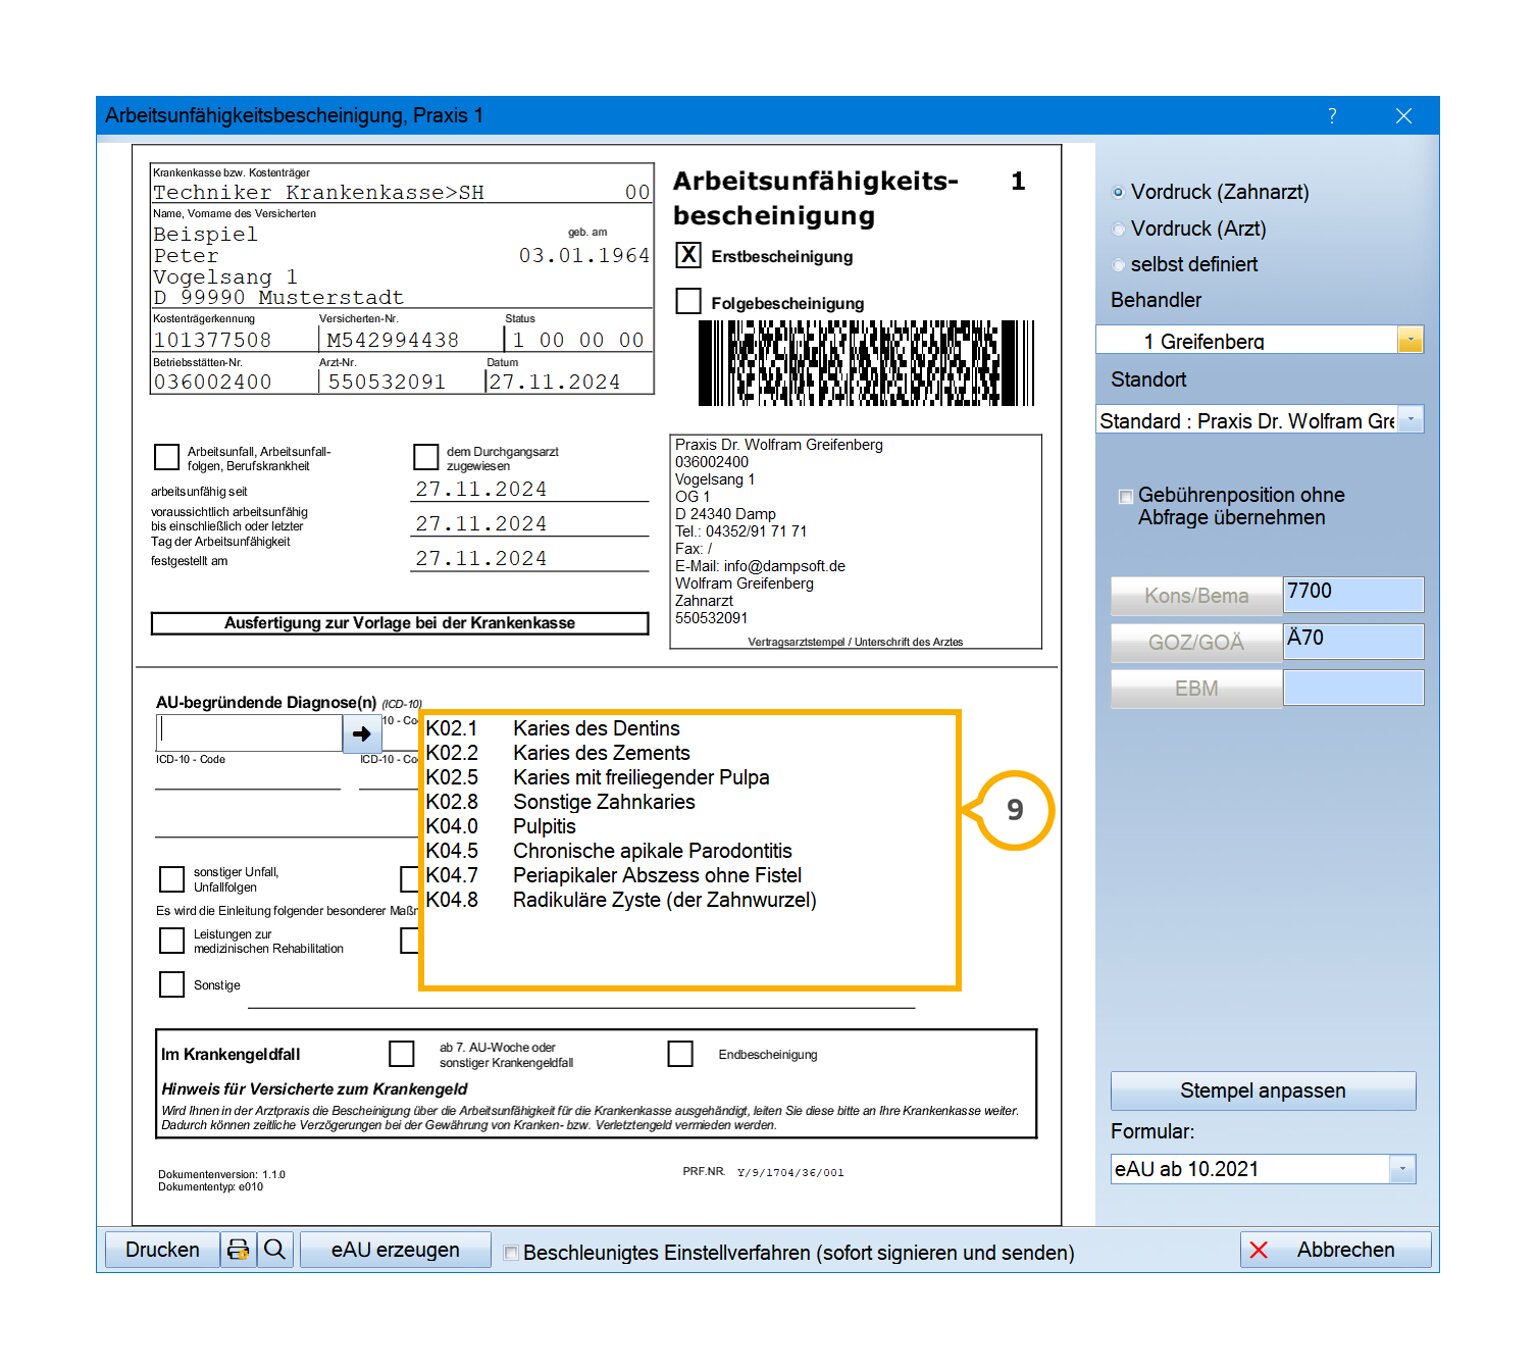This screenshot has width=1537, height=1370.
Task: Click the EBM button
Action: point(1196,688)
